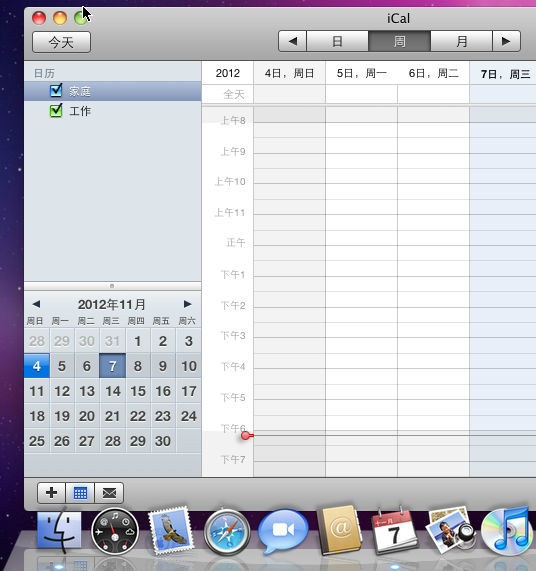This screenshot has height=571, width=536.
Task: Click the plus add calendar button
Action: (52, 493)
